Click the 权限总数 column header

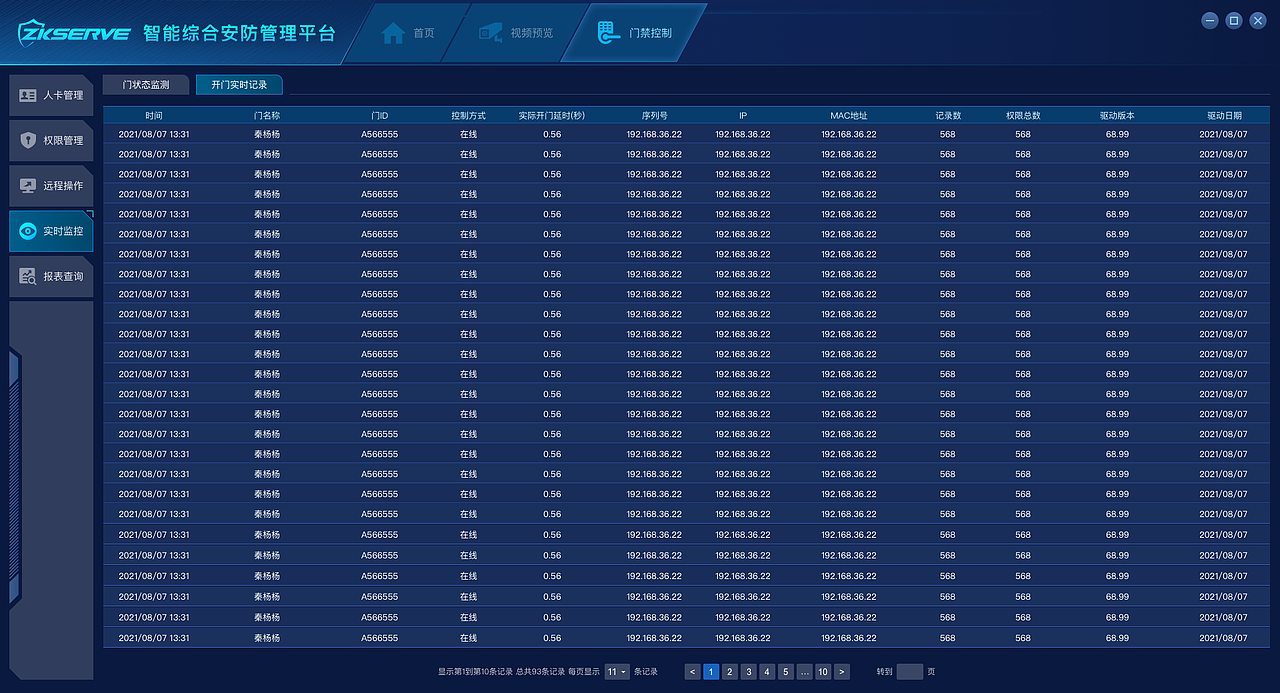(1023, 115)
